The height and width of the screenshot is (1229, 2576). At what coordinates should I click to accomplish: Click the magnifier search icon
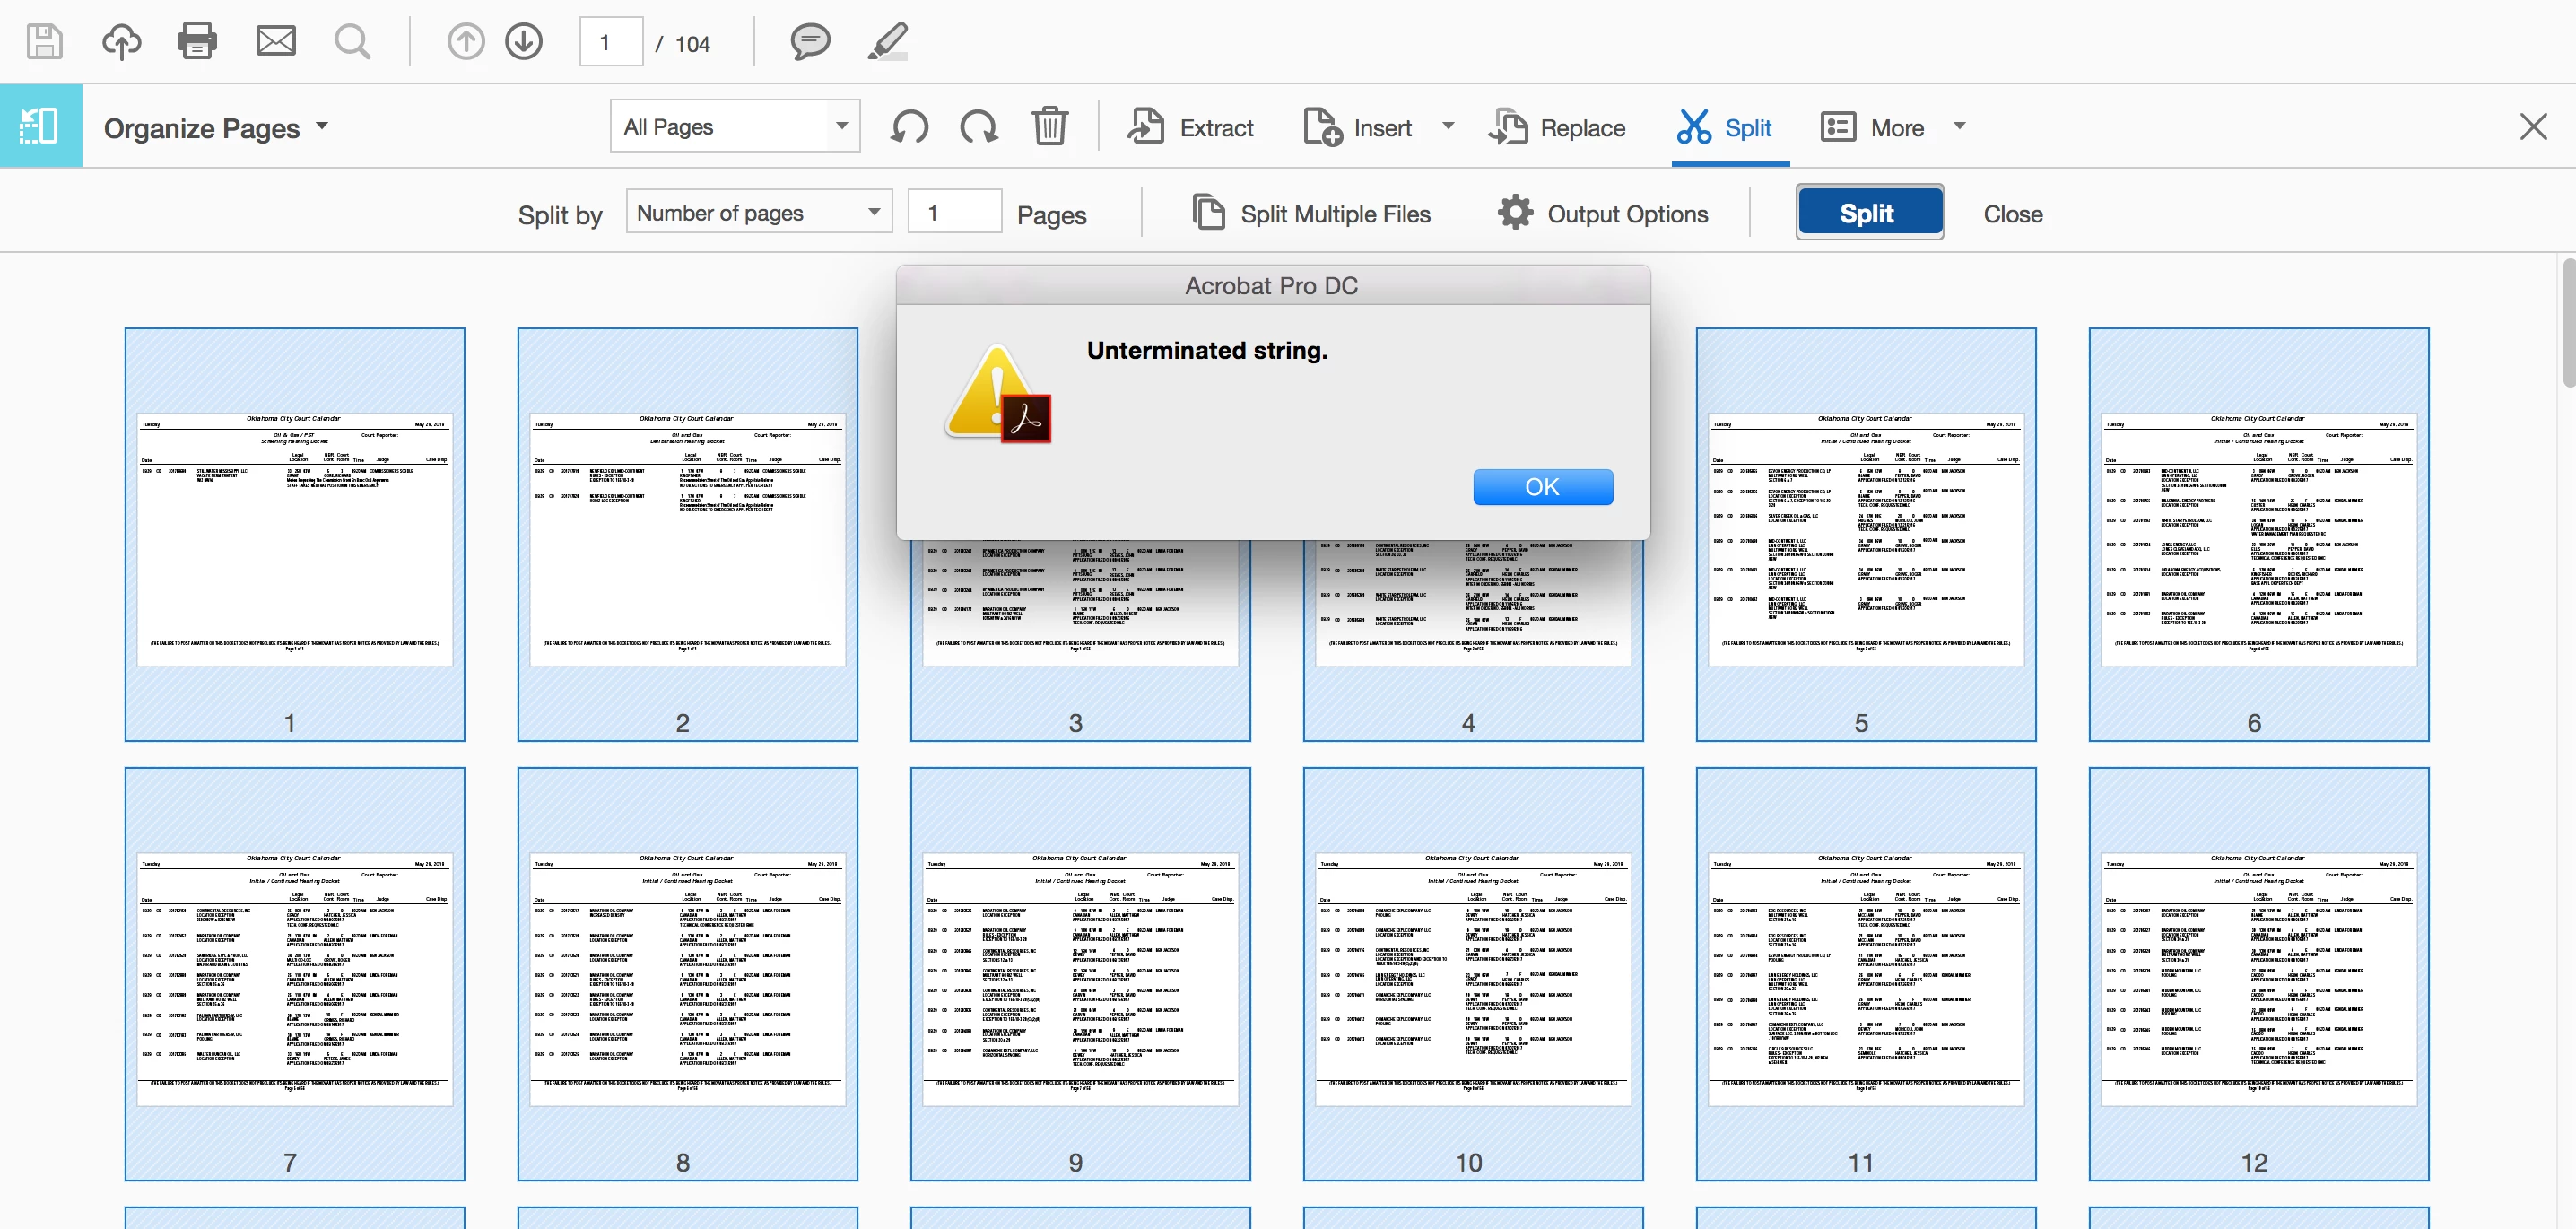tap(352, 42)
